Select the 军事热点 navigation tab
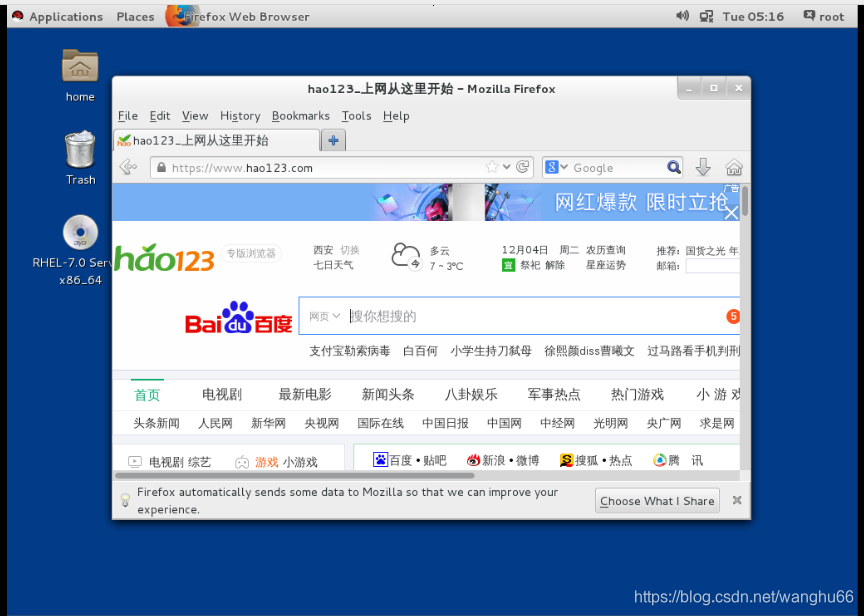This screenshot has height=616, width=864. click(x=554, y=395)
